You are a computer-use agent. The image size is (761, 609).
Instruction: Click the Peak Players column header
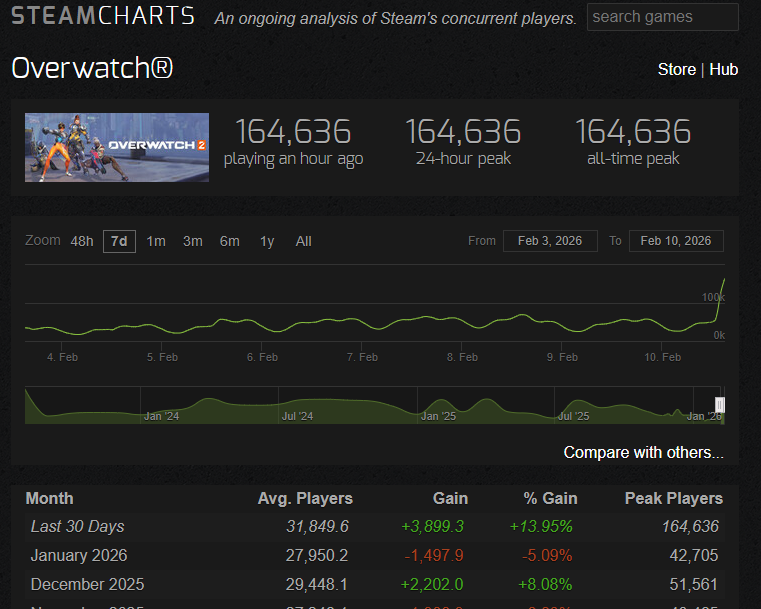pos(674,499)
